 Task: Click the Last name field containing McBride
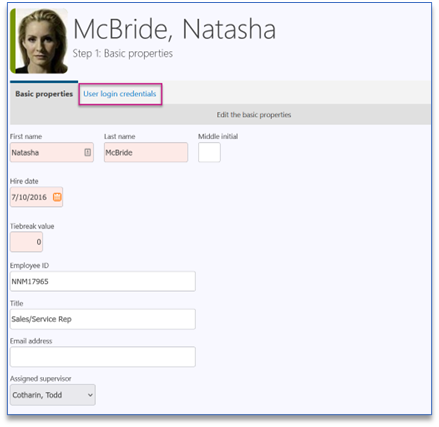(146, 152)
